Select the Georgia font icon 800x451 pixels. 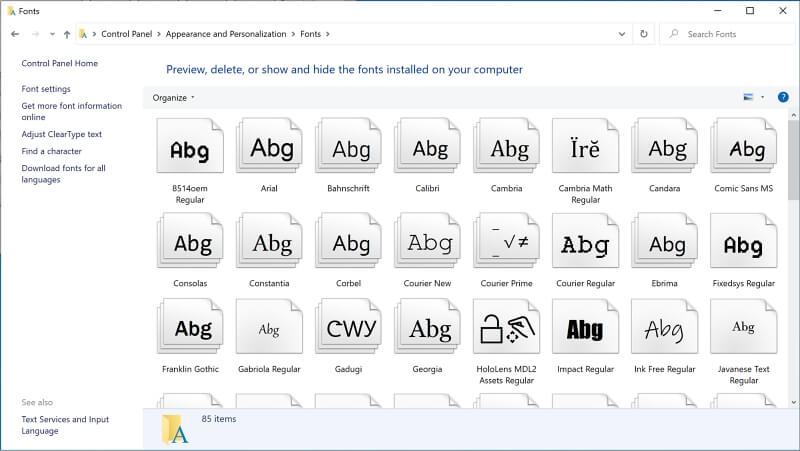427,327
